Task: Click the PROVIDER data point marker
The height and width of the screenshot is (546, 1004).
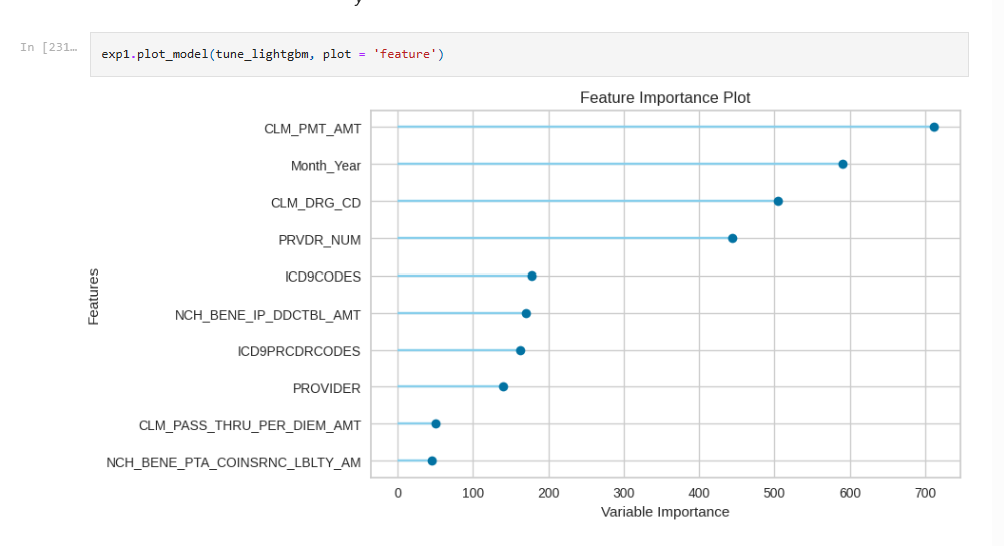Action: click(x=503, y=387)
